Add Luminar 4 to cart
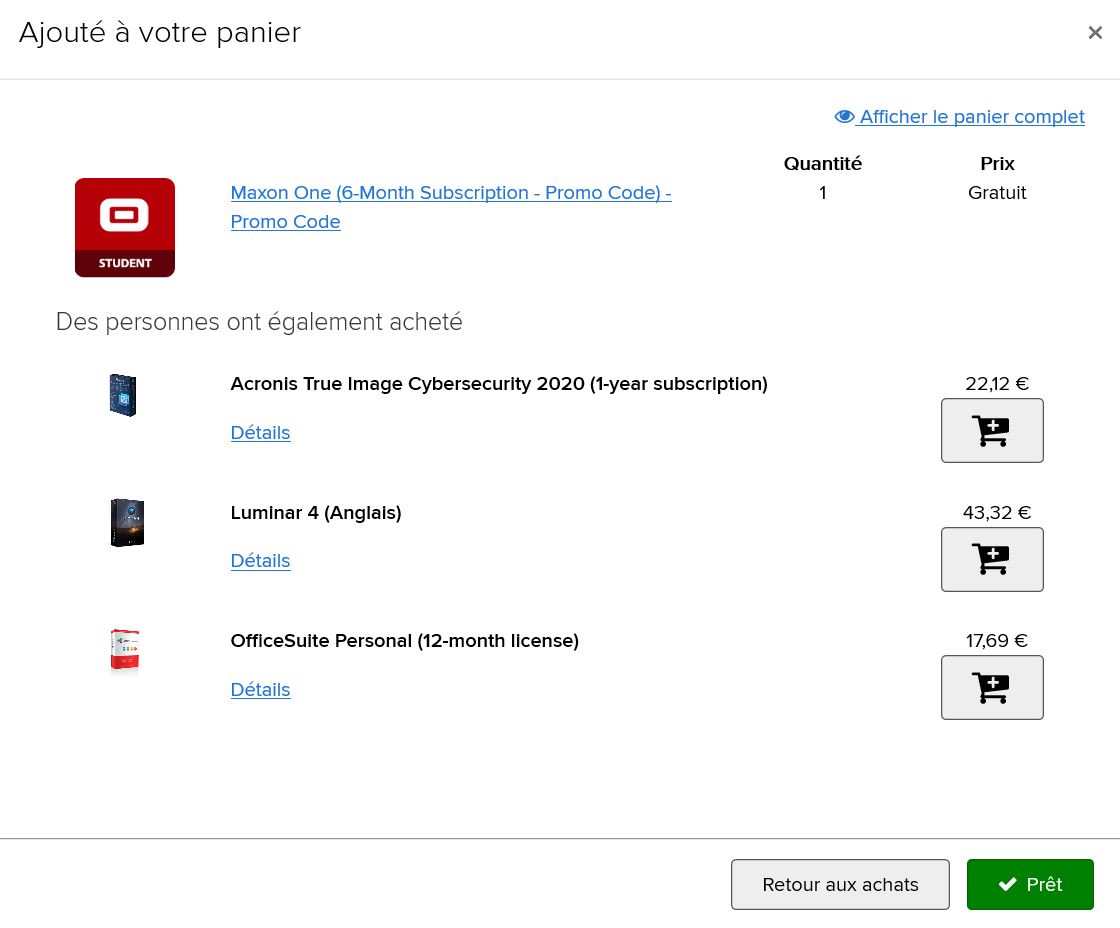 tap(992, 559)
